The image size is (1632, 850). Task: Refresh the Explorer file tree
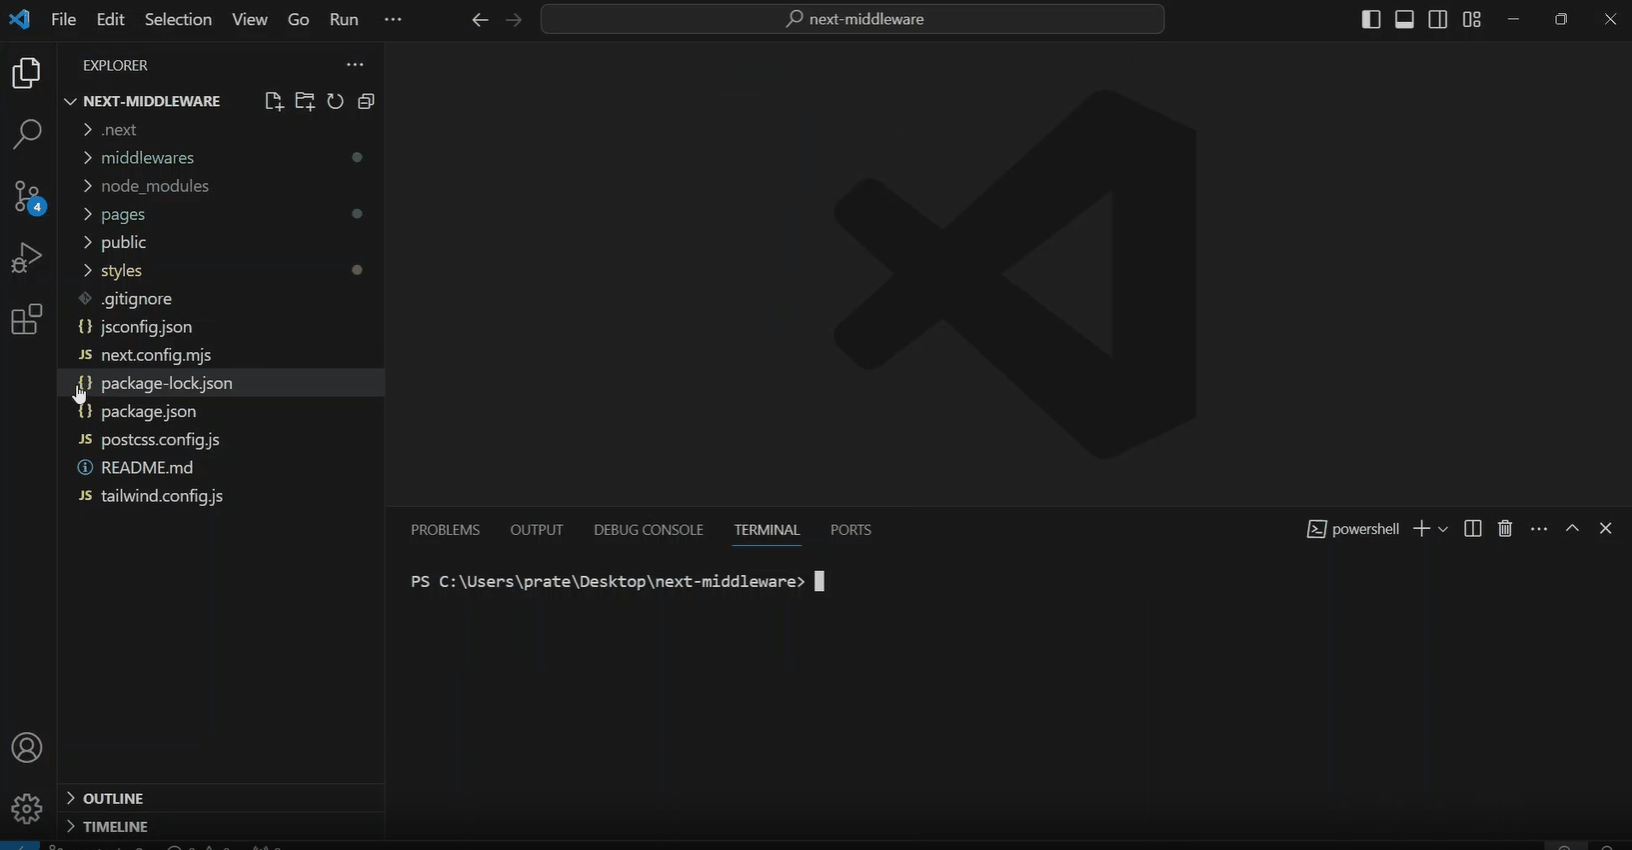tap(336, 101)
